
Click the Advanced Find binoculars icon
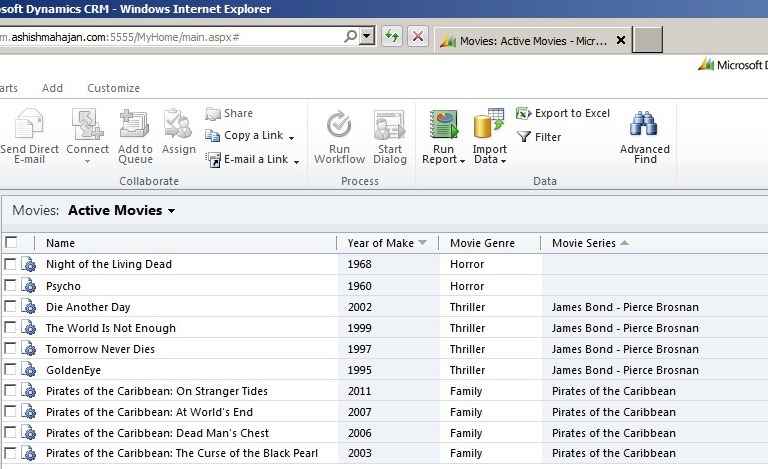[x=644, y=125]
